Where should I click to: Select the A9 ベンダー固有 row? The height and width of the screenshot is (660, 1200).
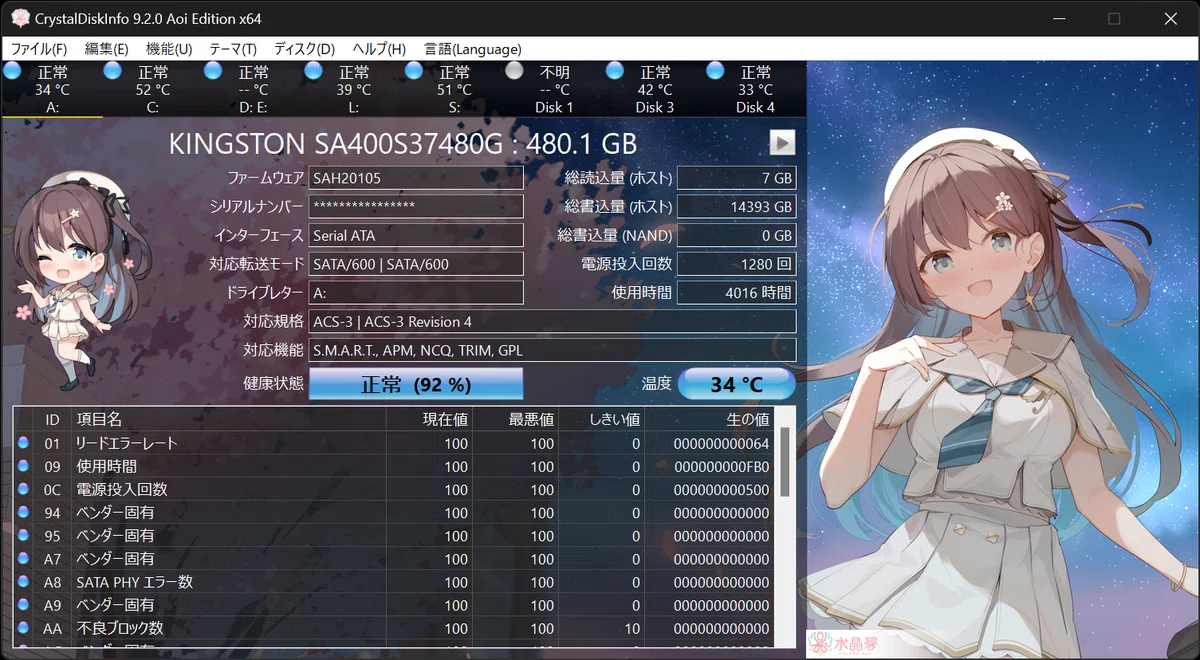(394, 605)
